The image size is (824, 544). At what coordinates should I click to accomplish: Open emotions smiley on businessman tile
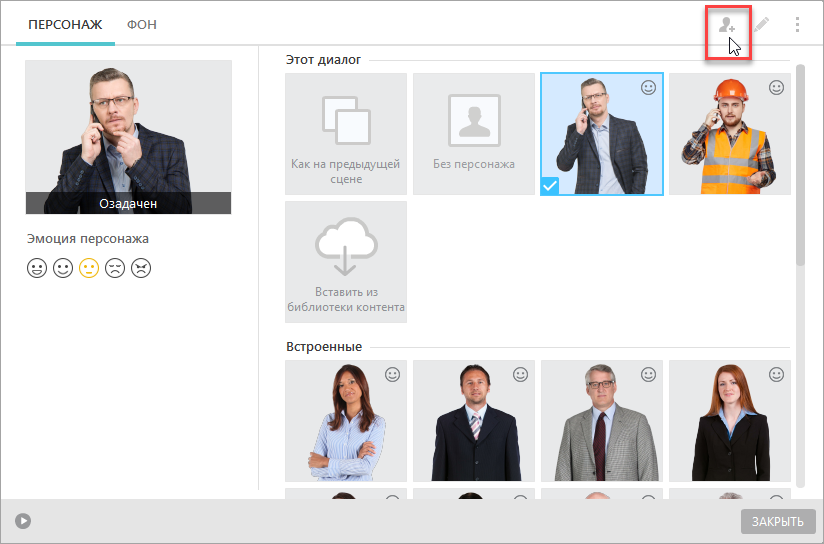tap(648, 87)
